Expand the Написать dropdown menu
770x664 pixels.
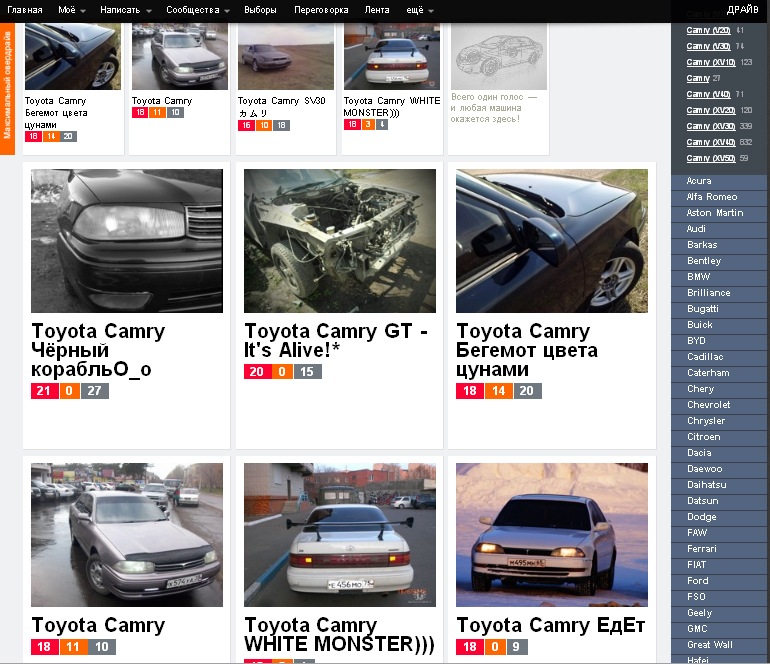[126, 10]
